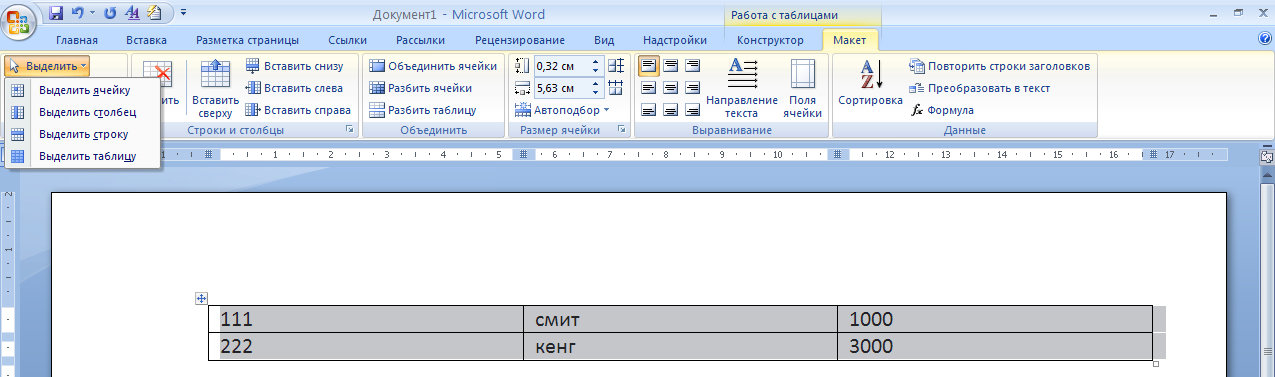Click the Сортировка button
The height and width of the screenshot is (377, 1275).
pyautogui.click(x=870, y=84)
